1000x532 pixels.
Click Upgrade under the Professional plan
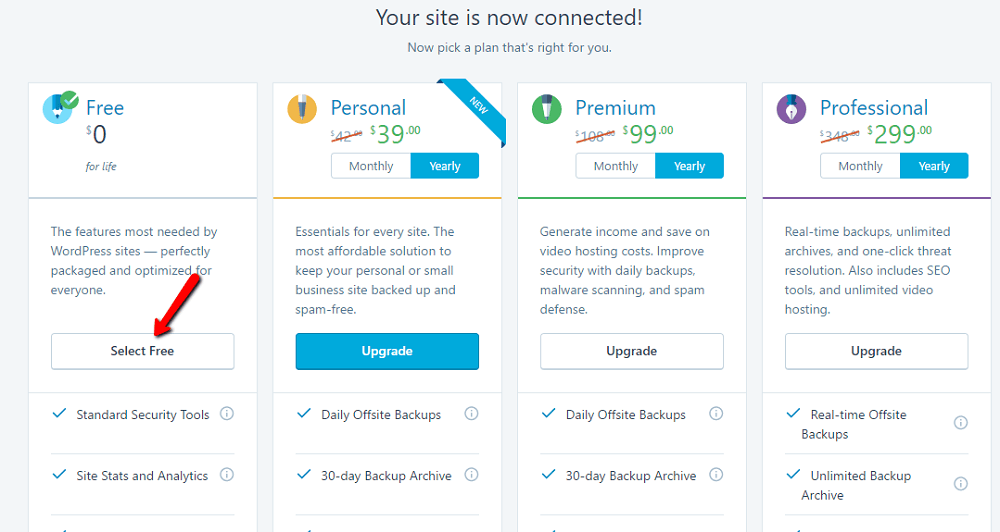click(x=876, y=351)
